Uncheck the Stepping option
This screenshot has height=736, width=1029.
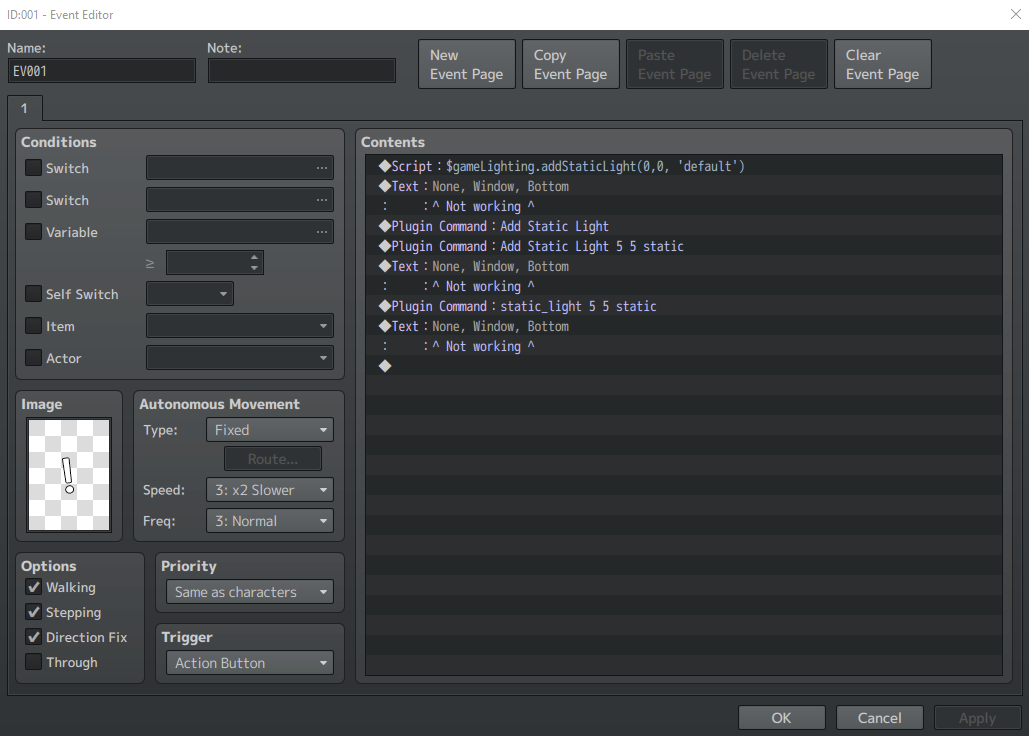[33, 612]
